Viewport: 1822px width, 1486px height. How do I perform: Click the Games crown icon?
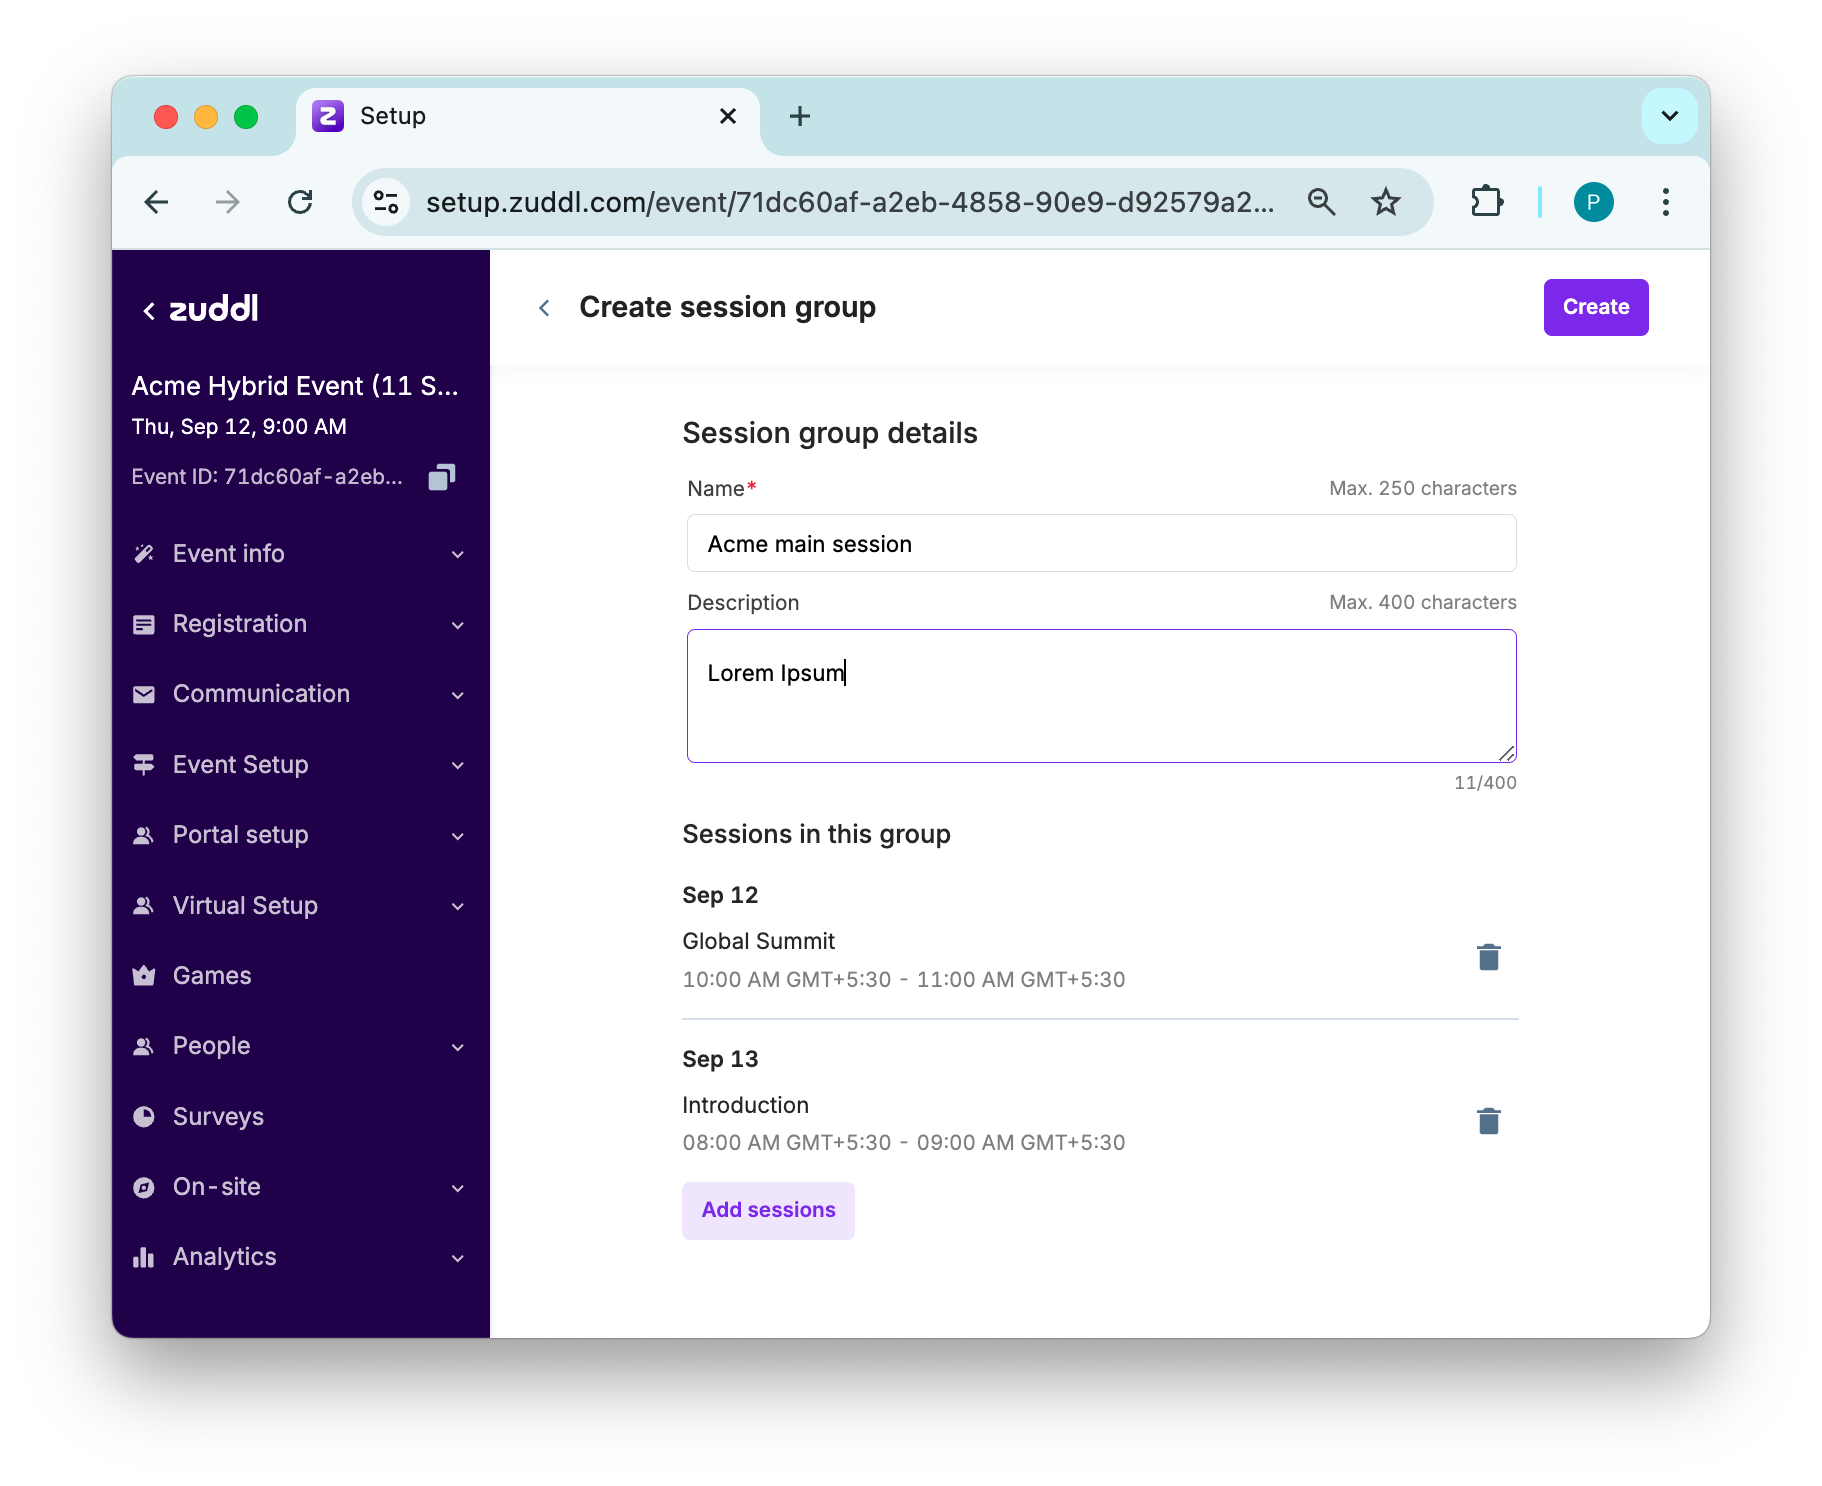(144, 975)
